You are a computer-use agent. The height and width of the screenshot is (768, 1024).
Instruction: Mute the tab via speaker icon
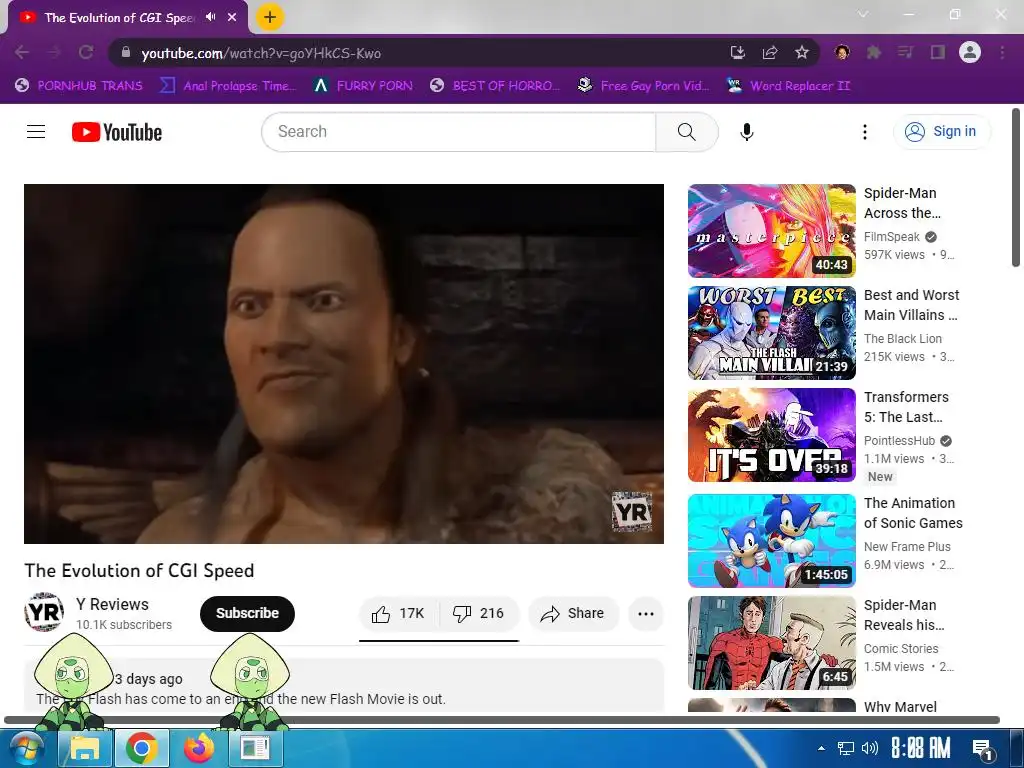click(x=210, y=17)
